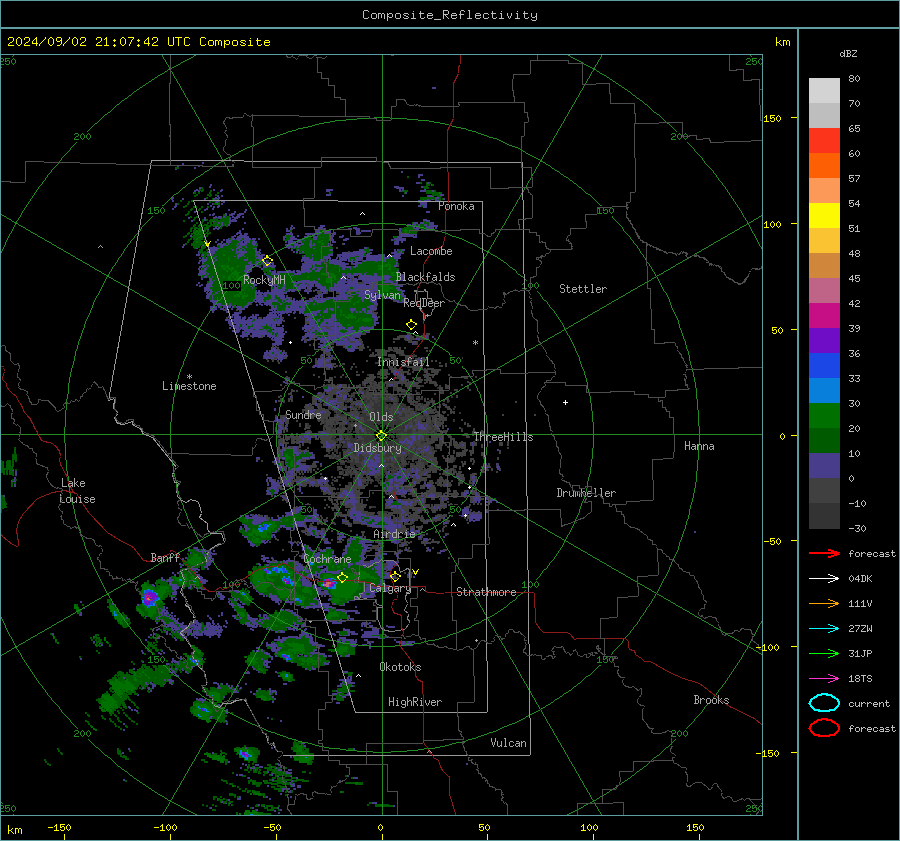The image size is (900, 841).
Task: Select the Hanna label
Action: click(699, 446)
